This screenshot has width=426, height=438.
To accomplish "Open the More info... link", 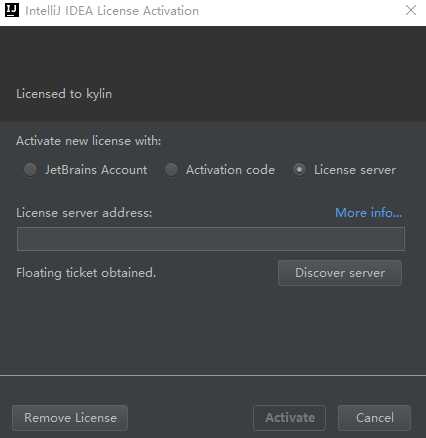I will coord(369,212).
